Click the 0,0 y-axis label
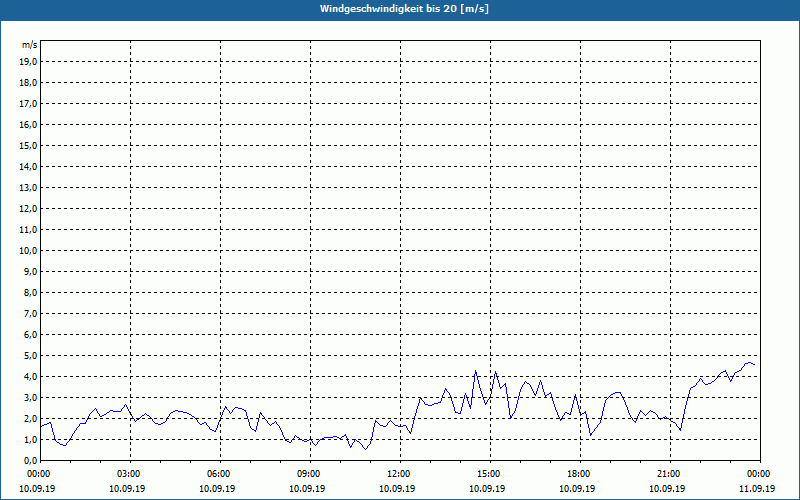Image resolution: width=800 pixels, height=500 pixels. (x=30, y=461)
